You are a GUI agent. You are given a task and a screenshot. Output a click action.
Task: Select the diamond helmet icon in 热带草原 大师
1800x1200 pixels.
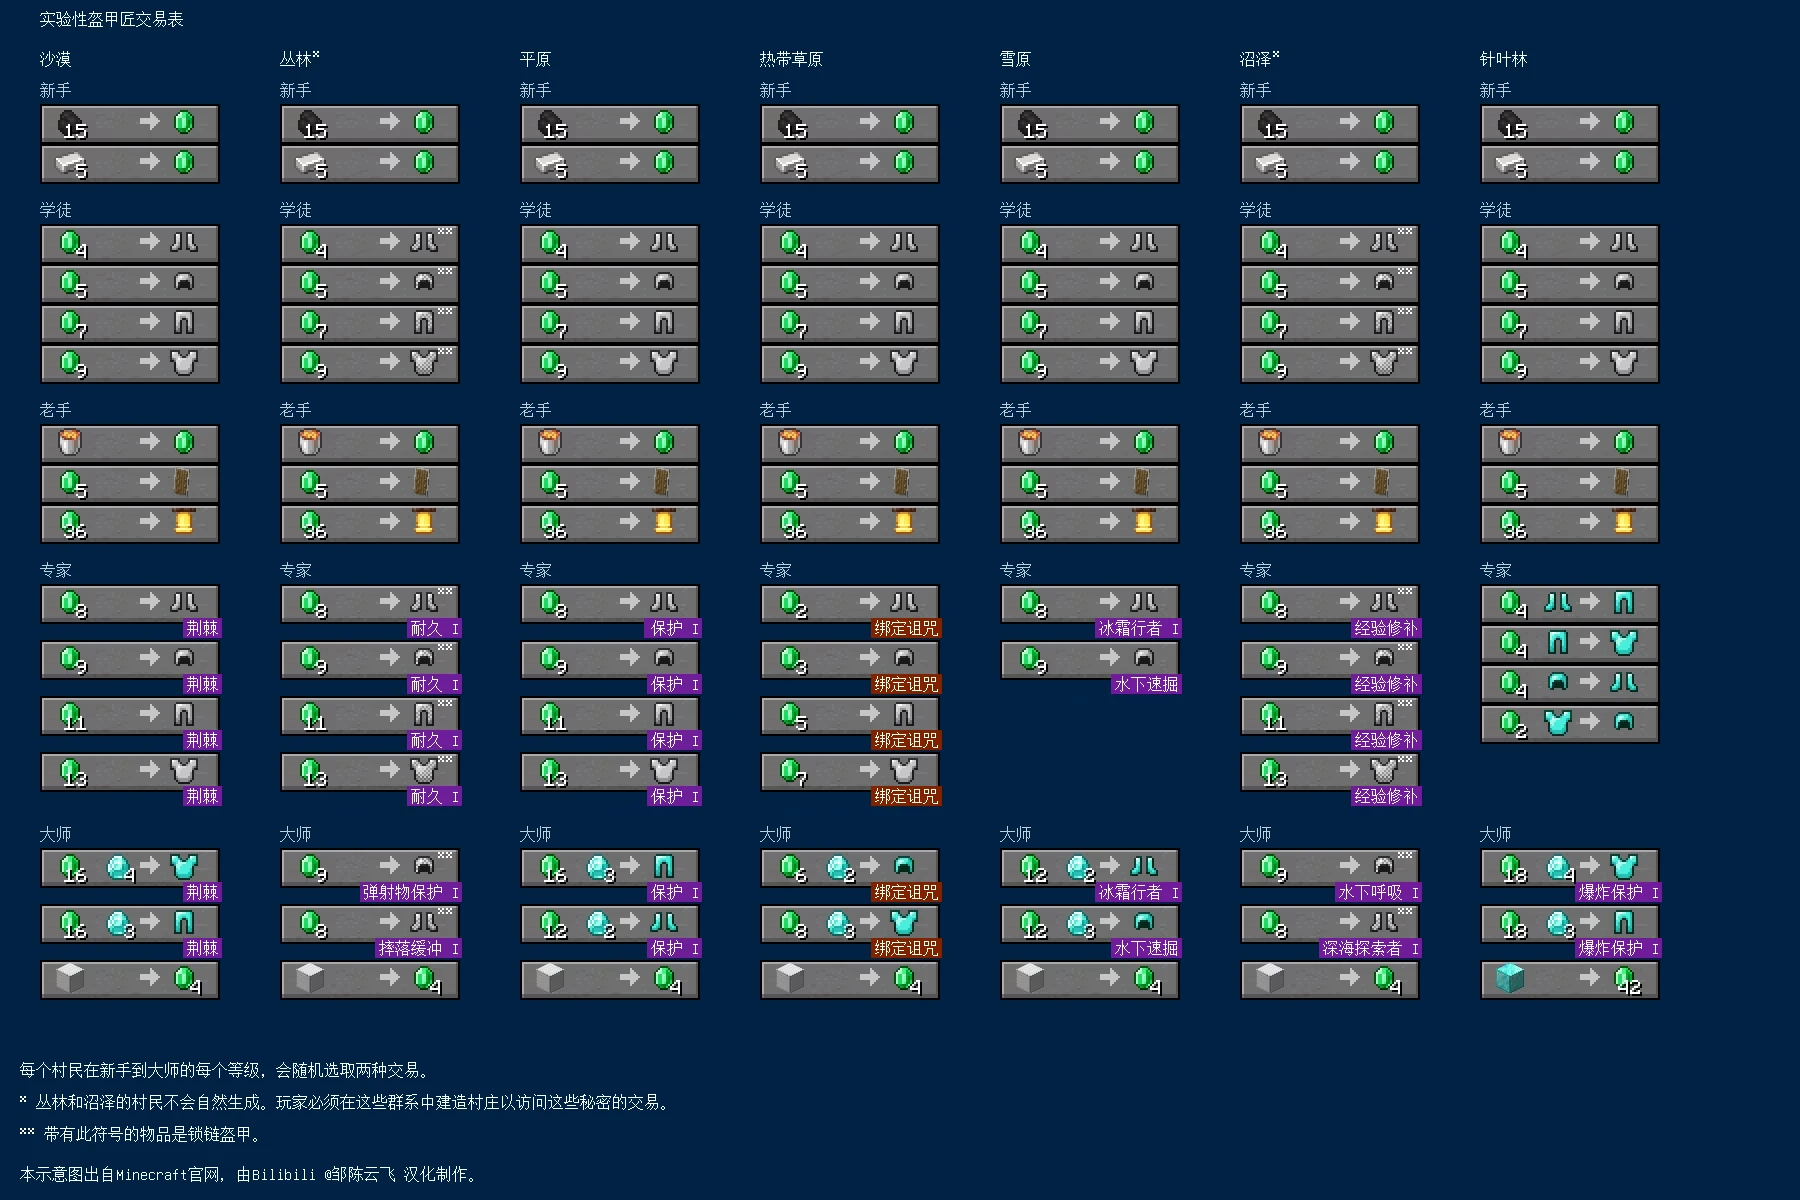[904, 866]
